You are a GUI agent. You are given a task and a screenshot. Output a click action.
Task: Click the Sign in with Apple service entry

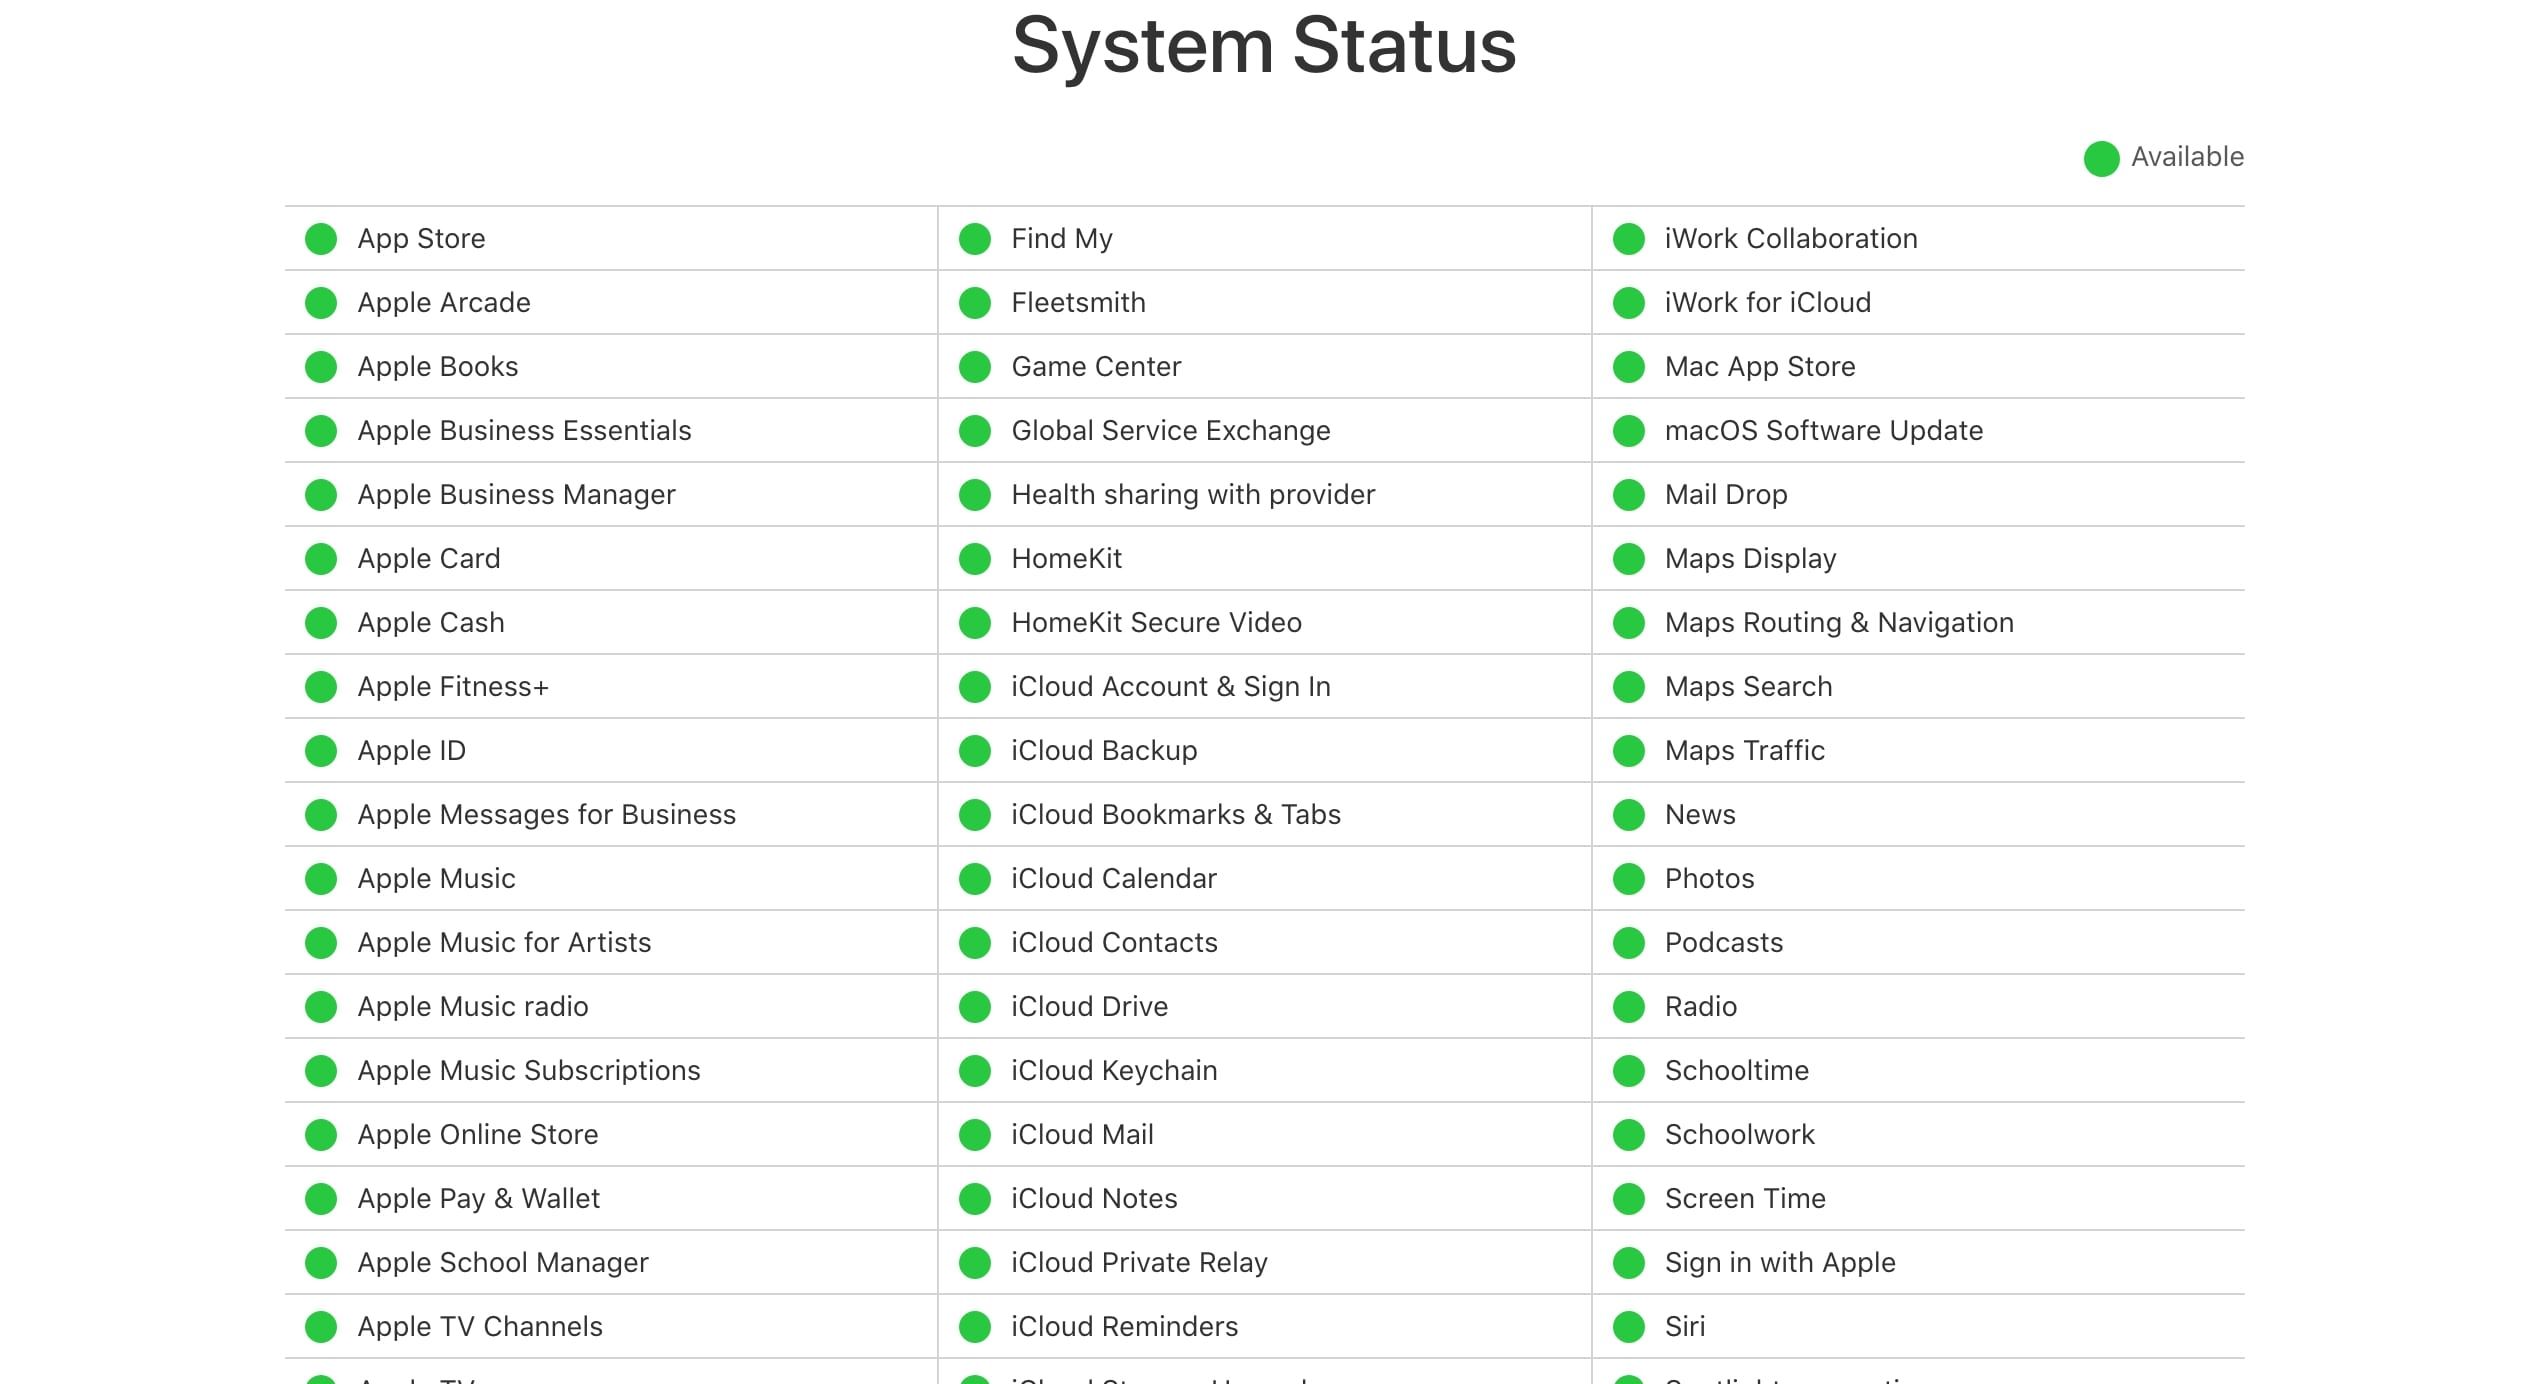pos(1780,1261)
